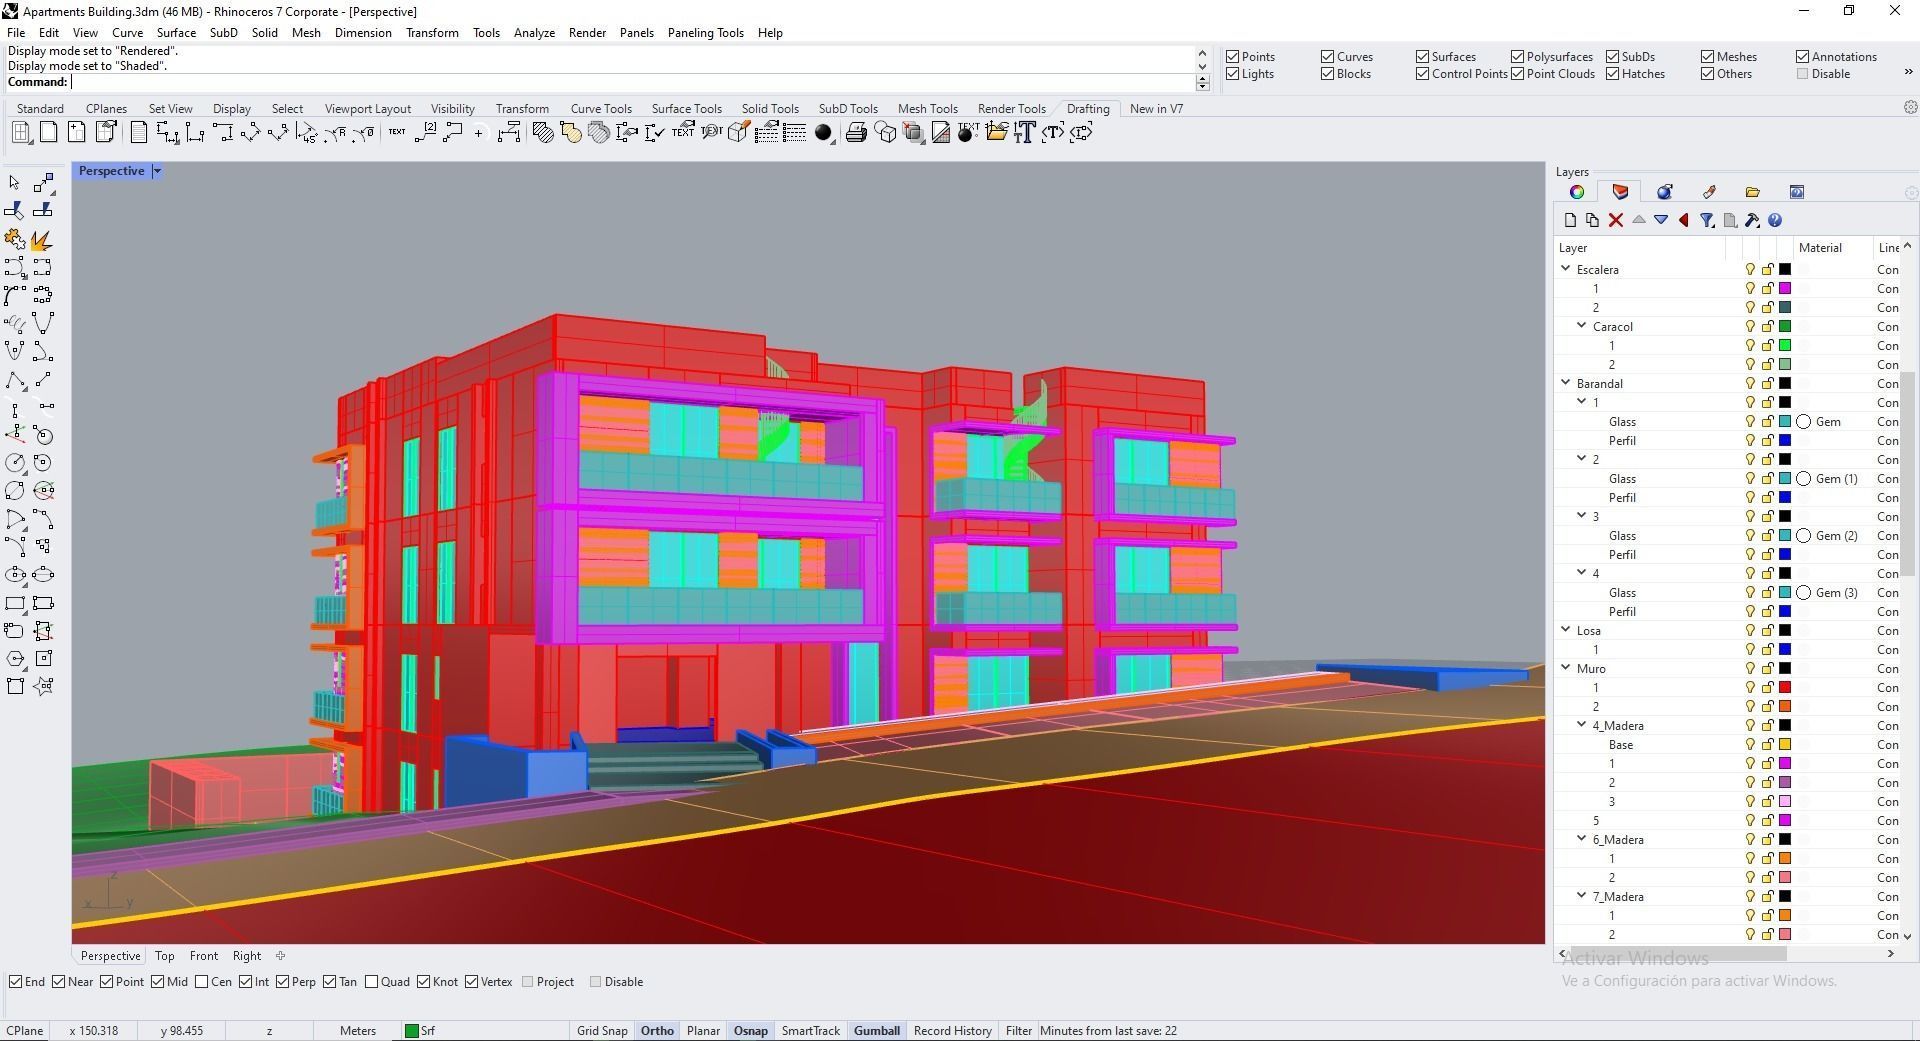Click the TEXT annotation tool icon
1920x1041 pixels.
397,132
